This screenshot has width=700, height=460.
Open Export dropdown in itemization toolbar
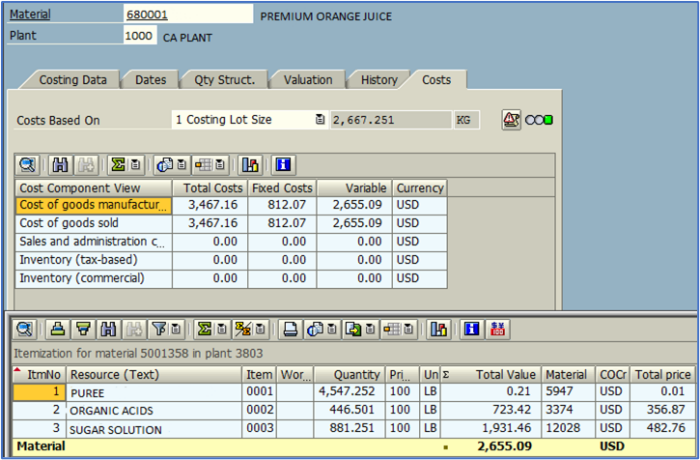tap(370, 330)
